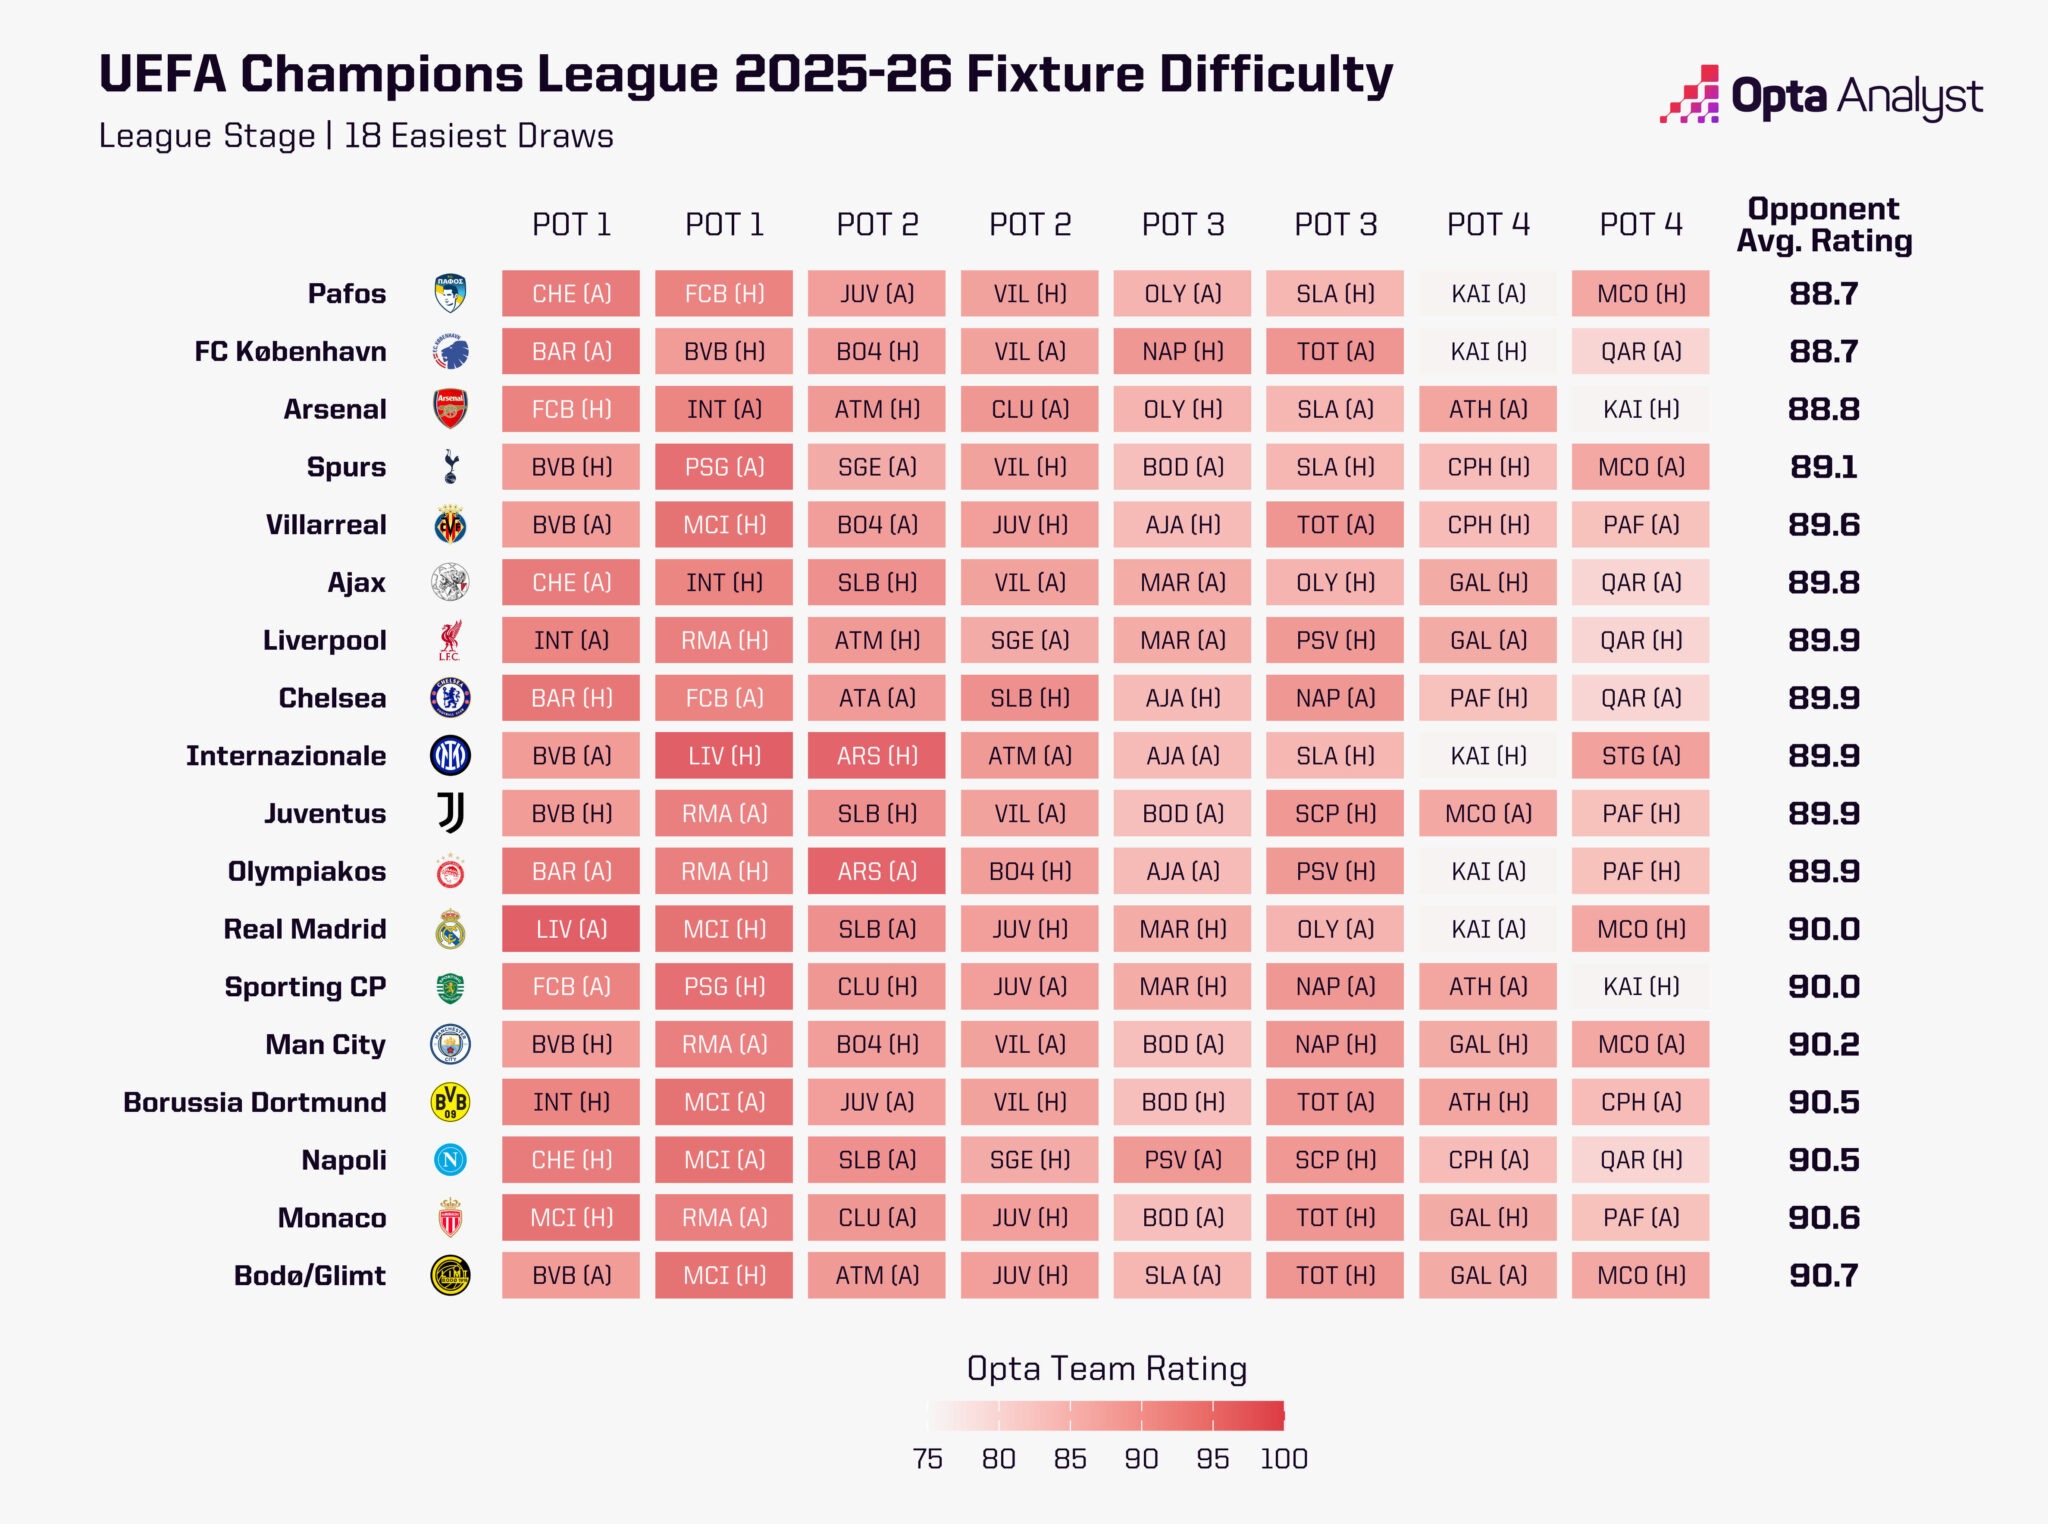Viewport: 2048px width, 1524px height.
Task: Click Spurs's PSG (A) fixture cell
Action: pyautogui.click(x=724, y=467)
